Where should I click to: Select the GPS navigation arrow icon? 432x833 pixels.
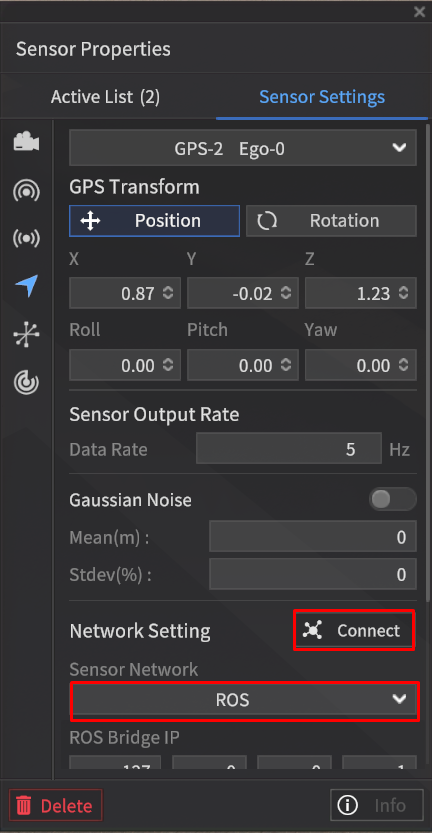point(27,286)
